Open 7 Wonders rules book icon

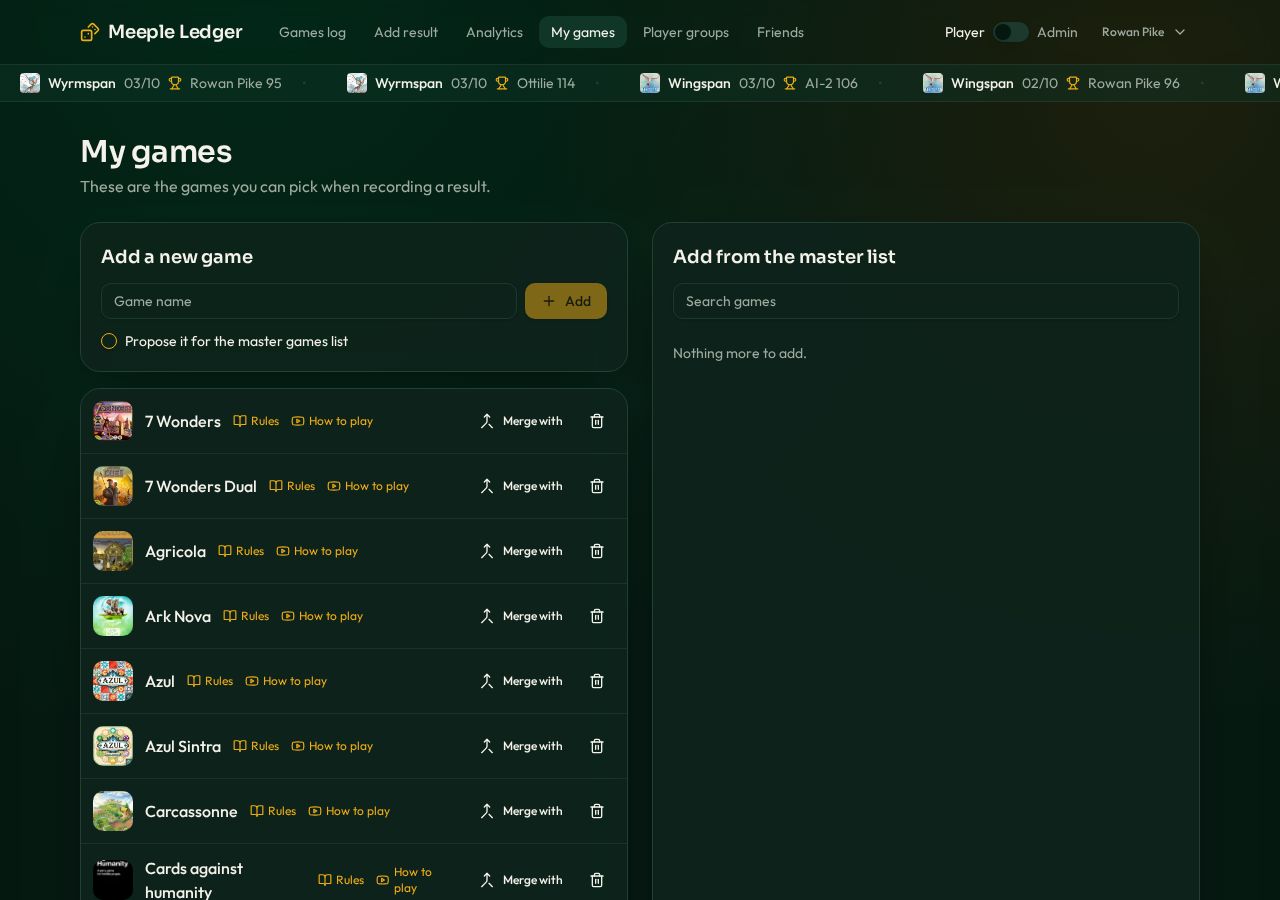point(240,421)
